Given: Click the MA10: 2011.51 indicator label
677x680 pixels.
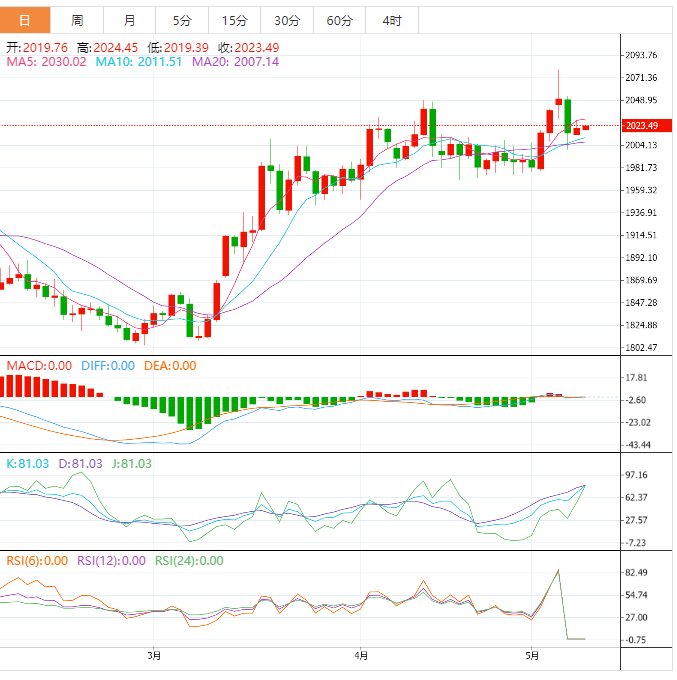Looking at the screenshot, I should coord(139,62).
